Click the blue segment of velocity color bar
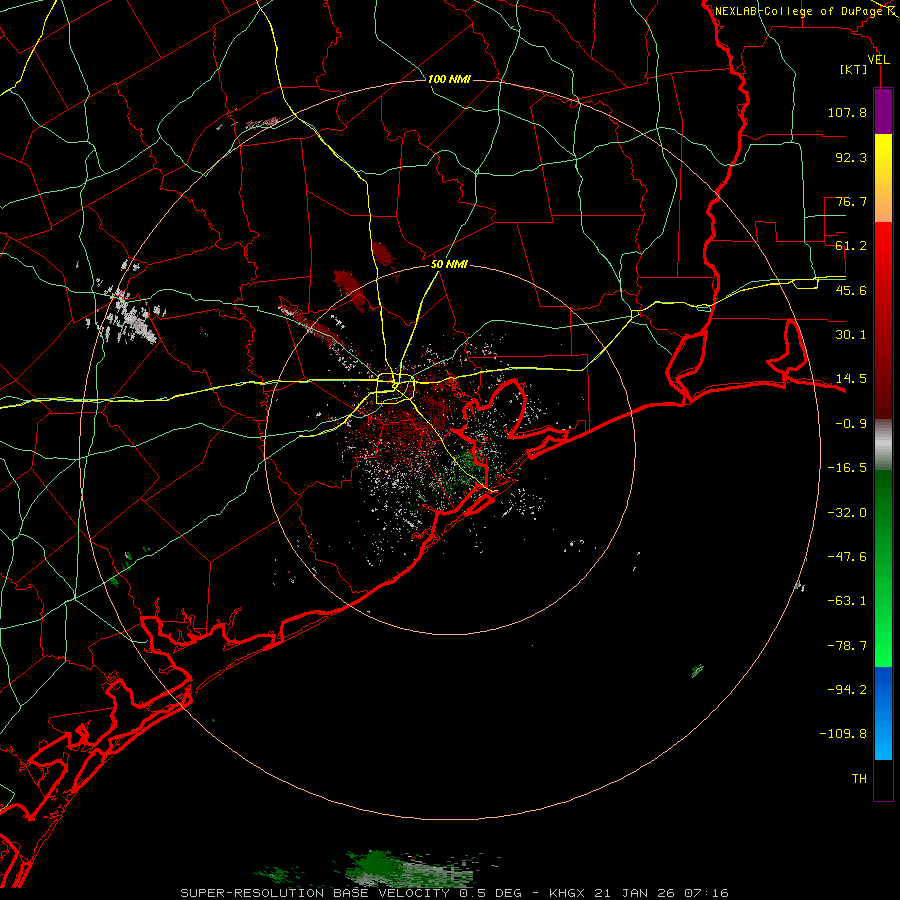Viewport: 900px width, 900px height. 883,713
